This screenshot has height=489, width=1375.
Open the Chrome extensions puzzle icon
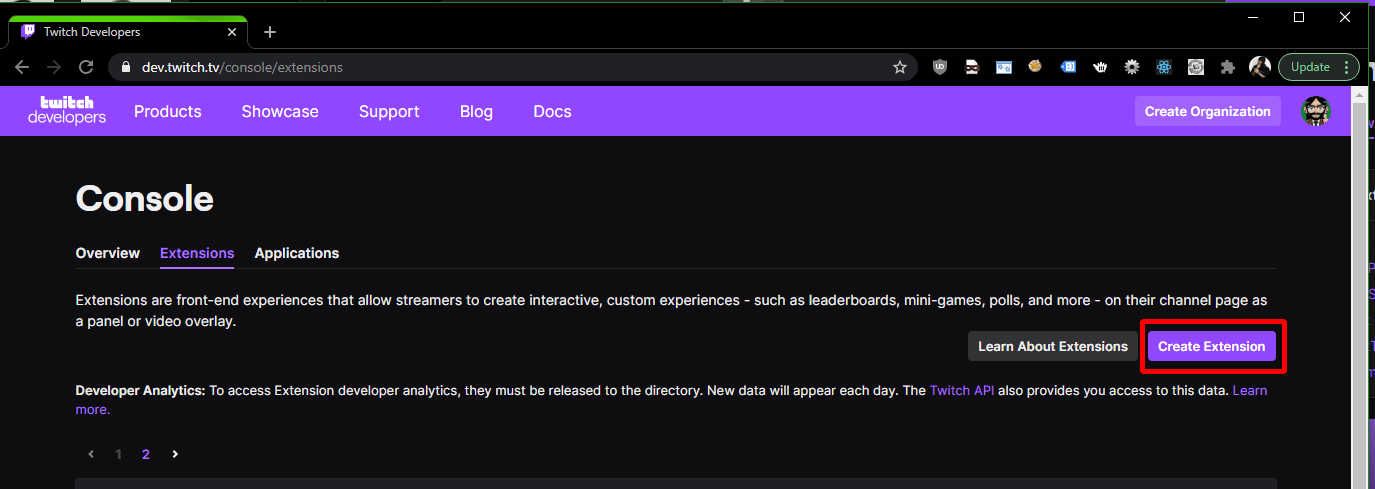(1228, 67)
